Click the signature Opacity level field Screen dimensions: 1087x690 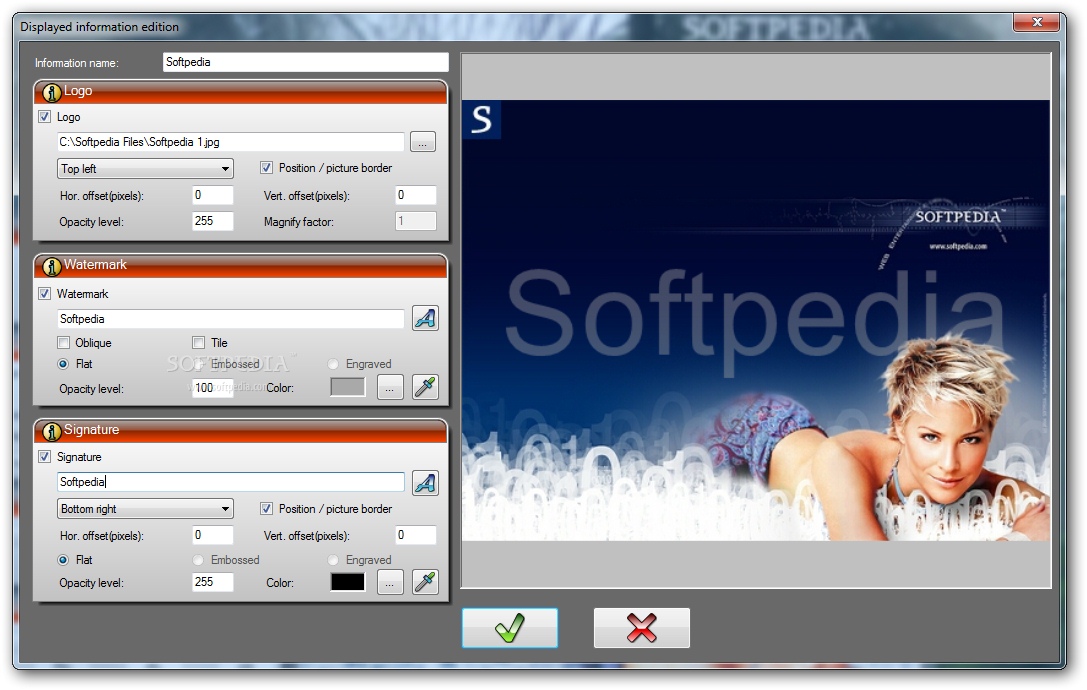[213, 582]
